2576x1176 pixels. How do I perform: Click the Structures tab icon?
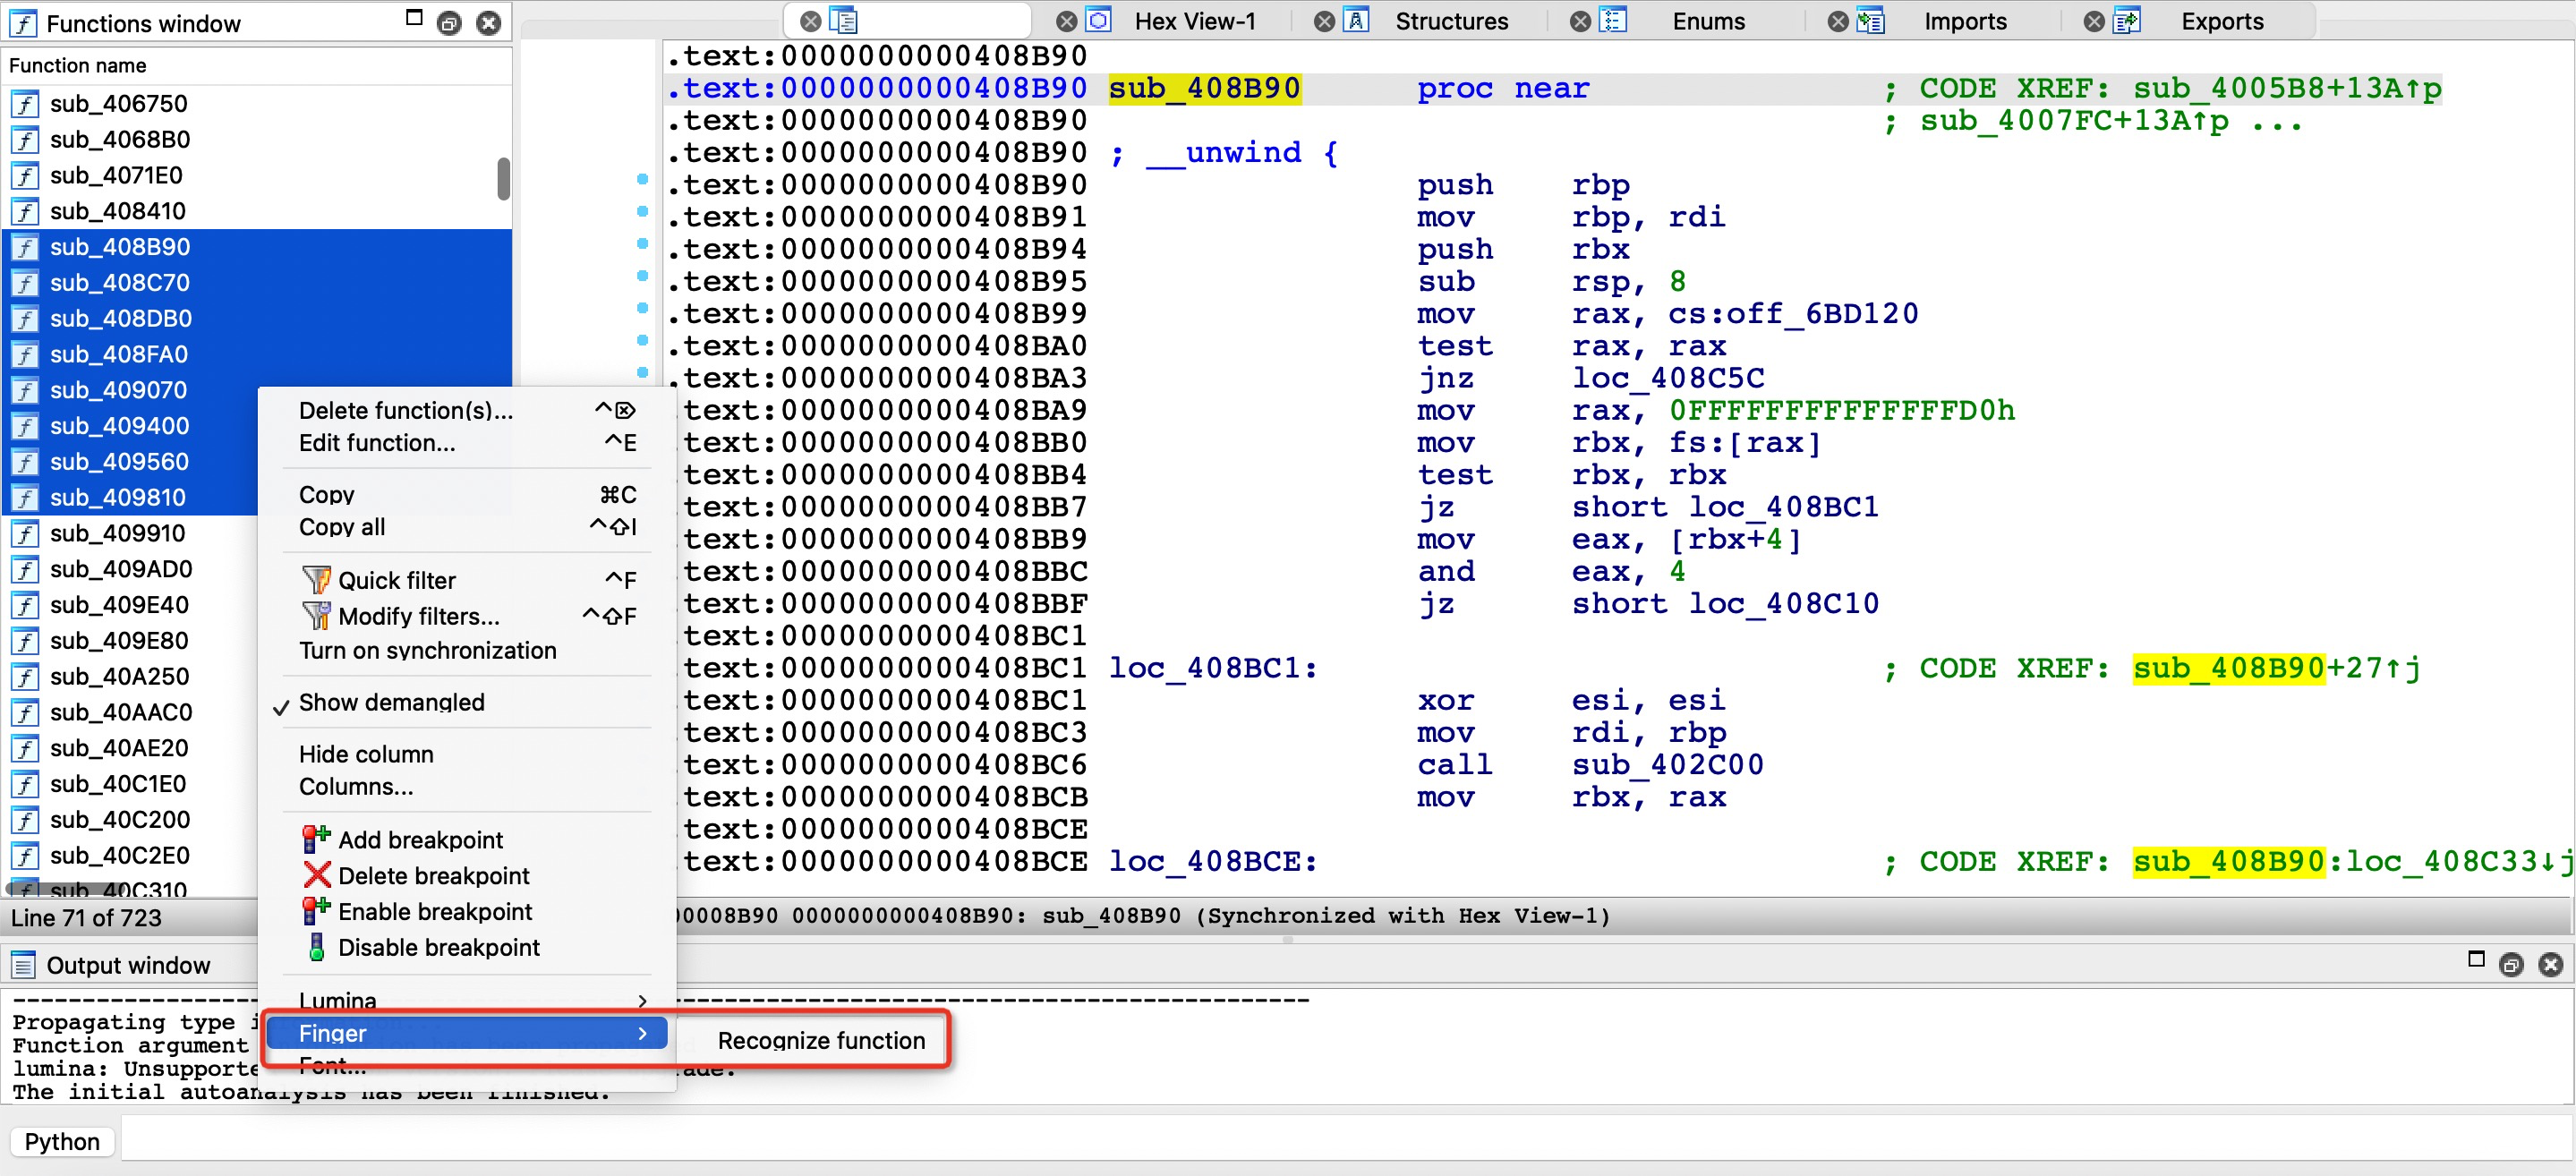pyautogui.click(x=1355, y=21)
